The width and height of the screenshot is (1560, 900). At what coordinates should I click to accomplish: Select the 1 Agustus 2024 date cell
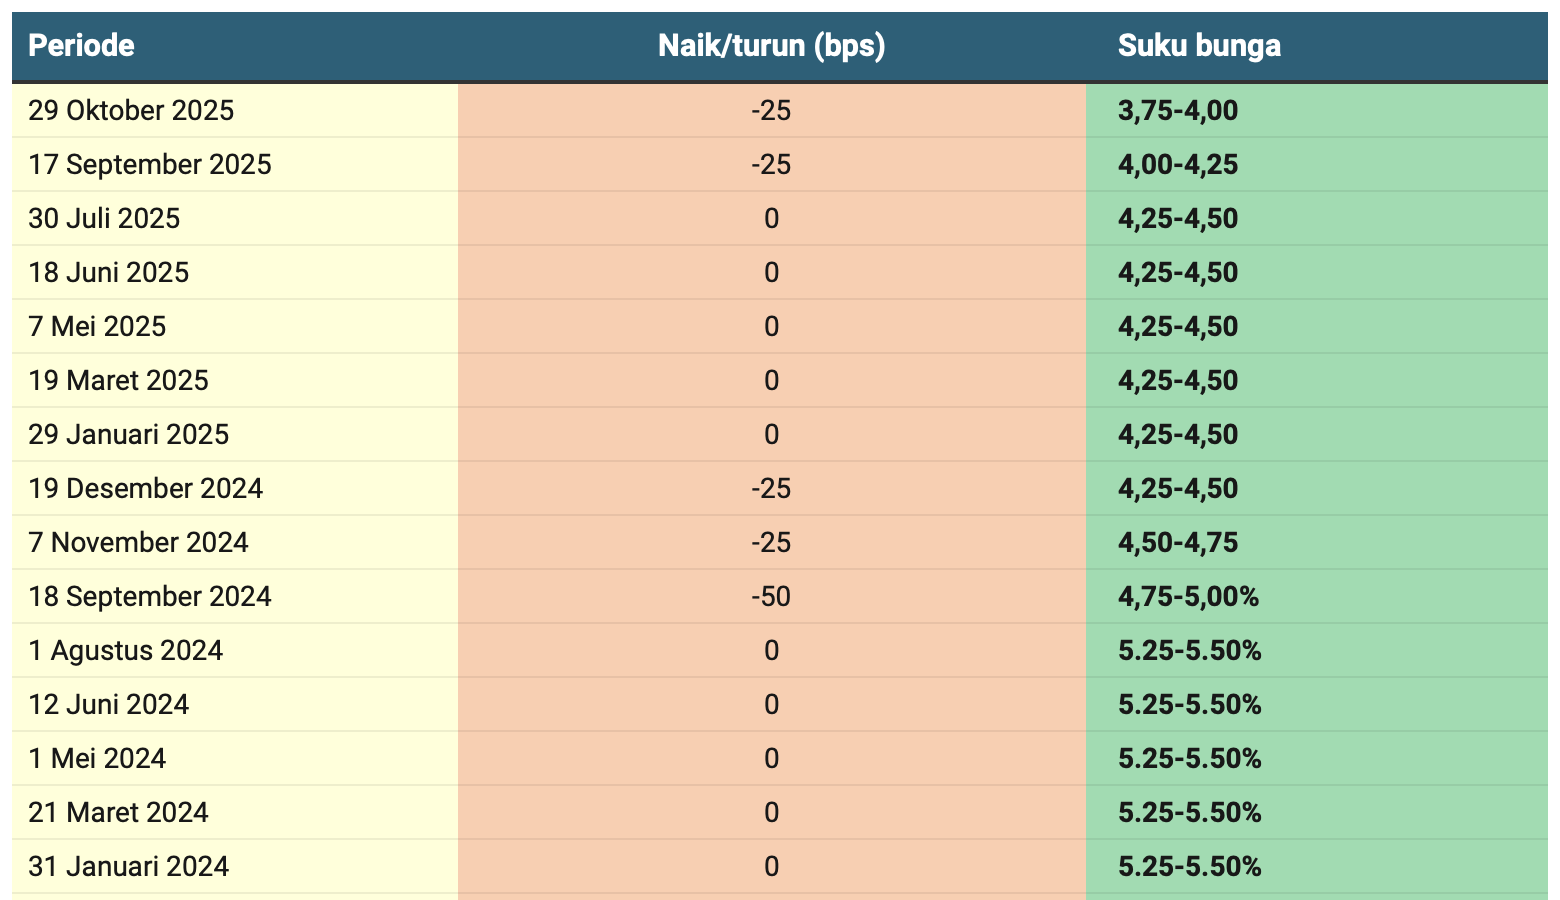coord(125,650)
